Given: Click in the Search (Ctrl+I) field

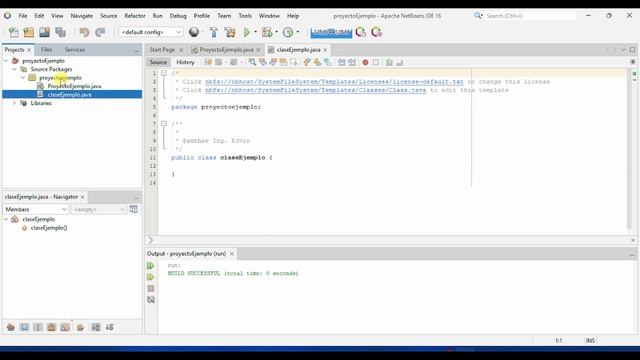Looking at the screenshot, I should click(530, 16).
